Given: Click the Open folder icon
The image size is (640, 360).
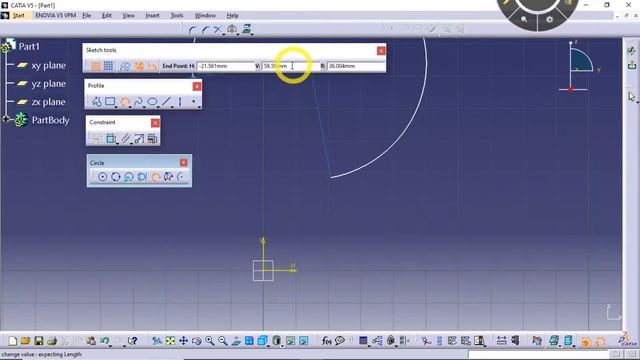Looking at the screenshot, I should (x=25, y=341).
